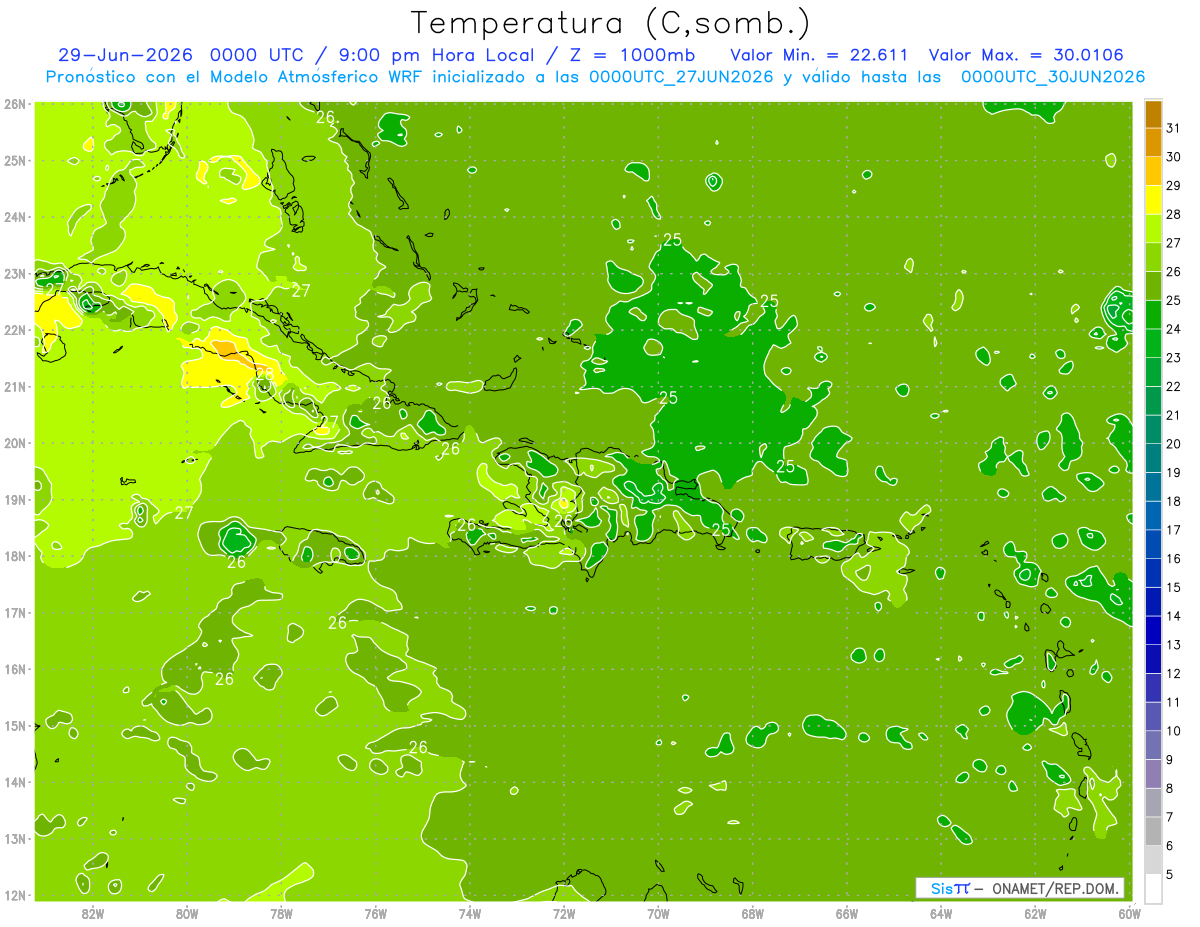1200x927 pixels.
Task: Click the 19N latitude label
Action: (x=15, y=499)
